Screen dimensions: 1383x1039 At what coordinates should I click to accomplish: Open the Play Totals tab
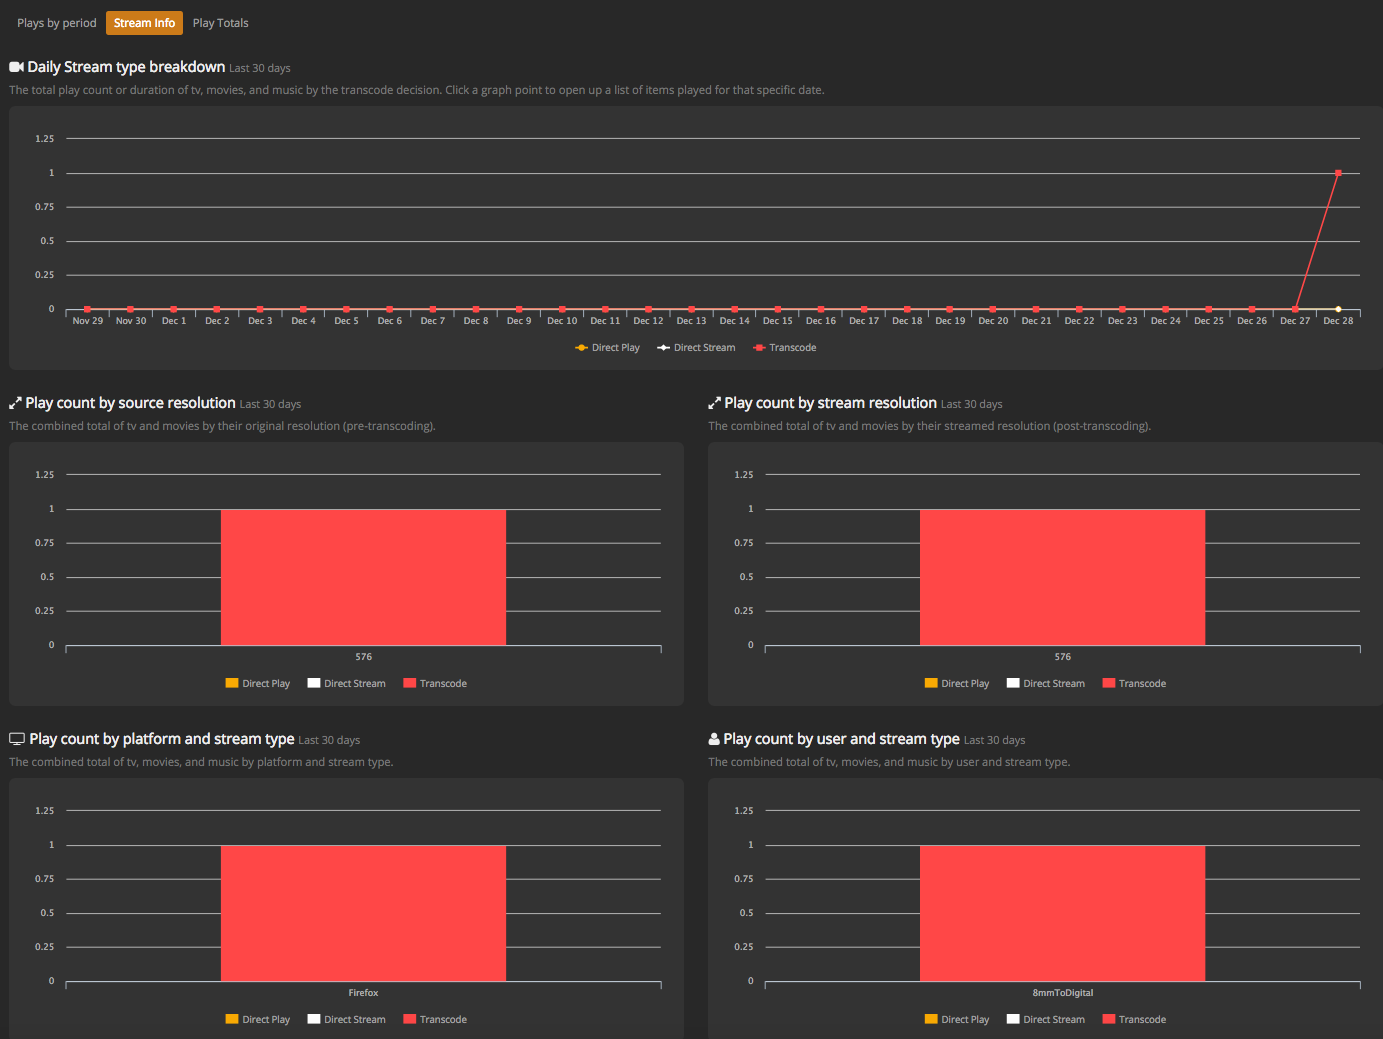point(220,23)
